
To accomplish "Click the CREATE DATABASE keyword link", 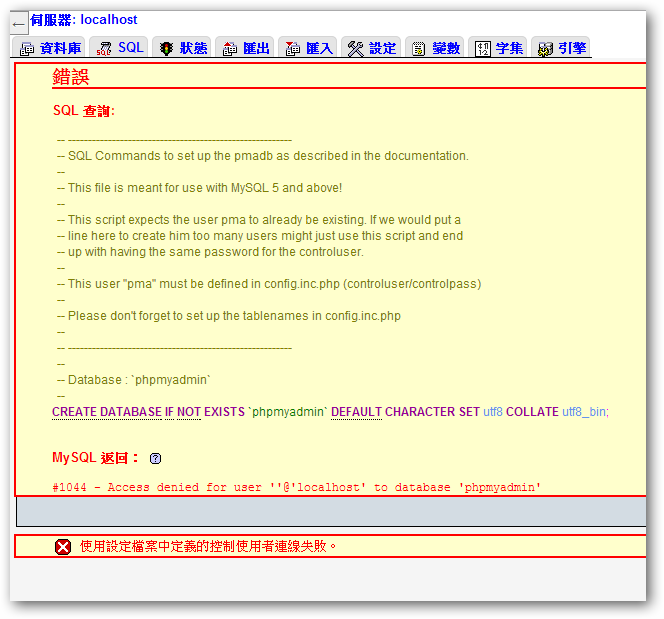I will pos(107,412).
